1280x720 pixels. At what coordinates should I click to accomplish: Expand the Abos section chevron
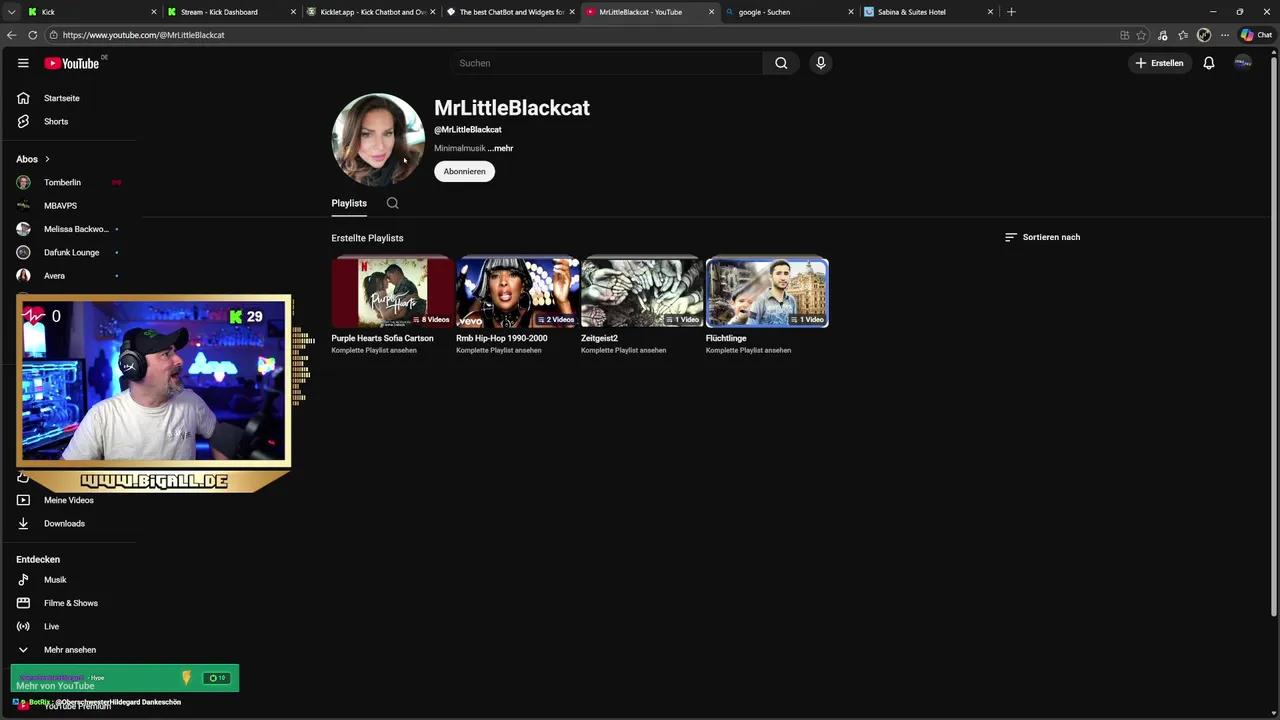[47, 159]
